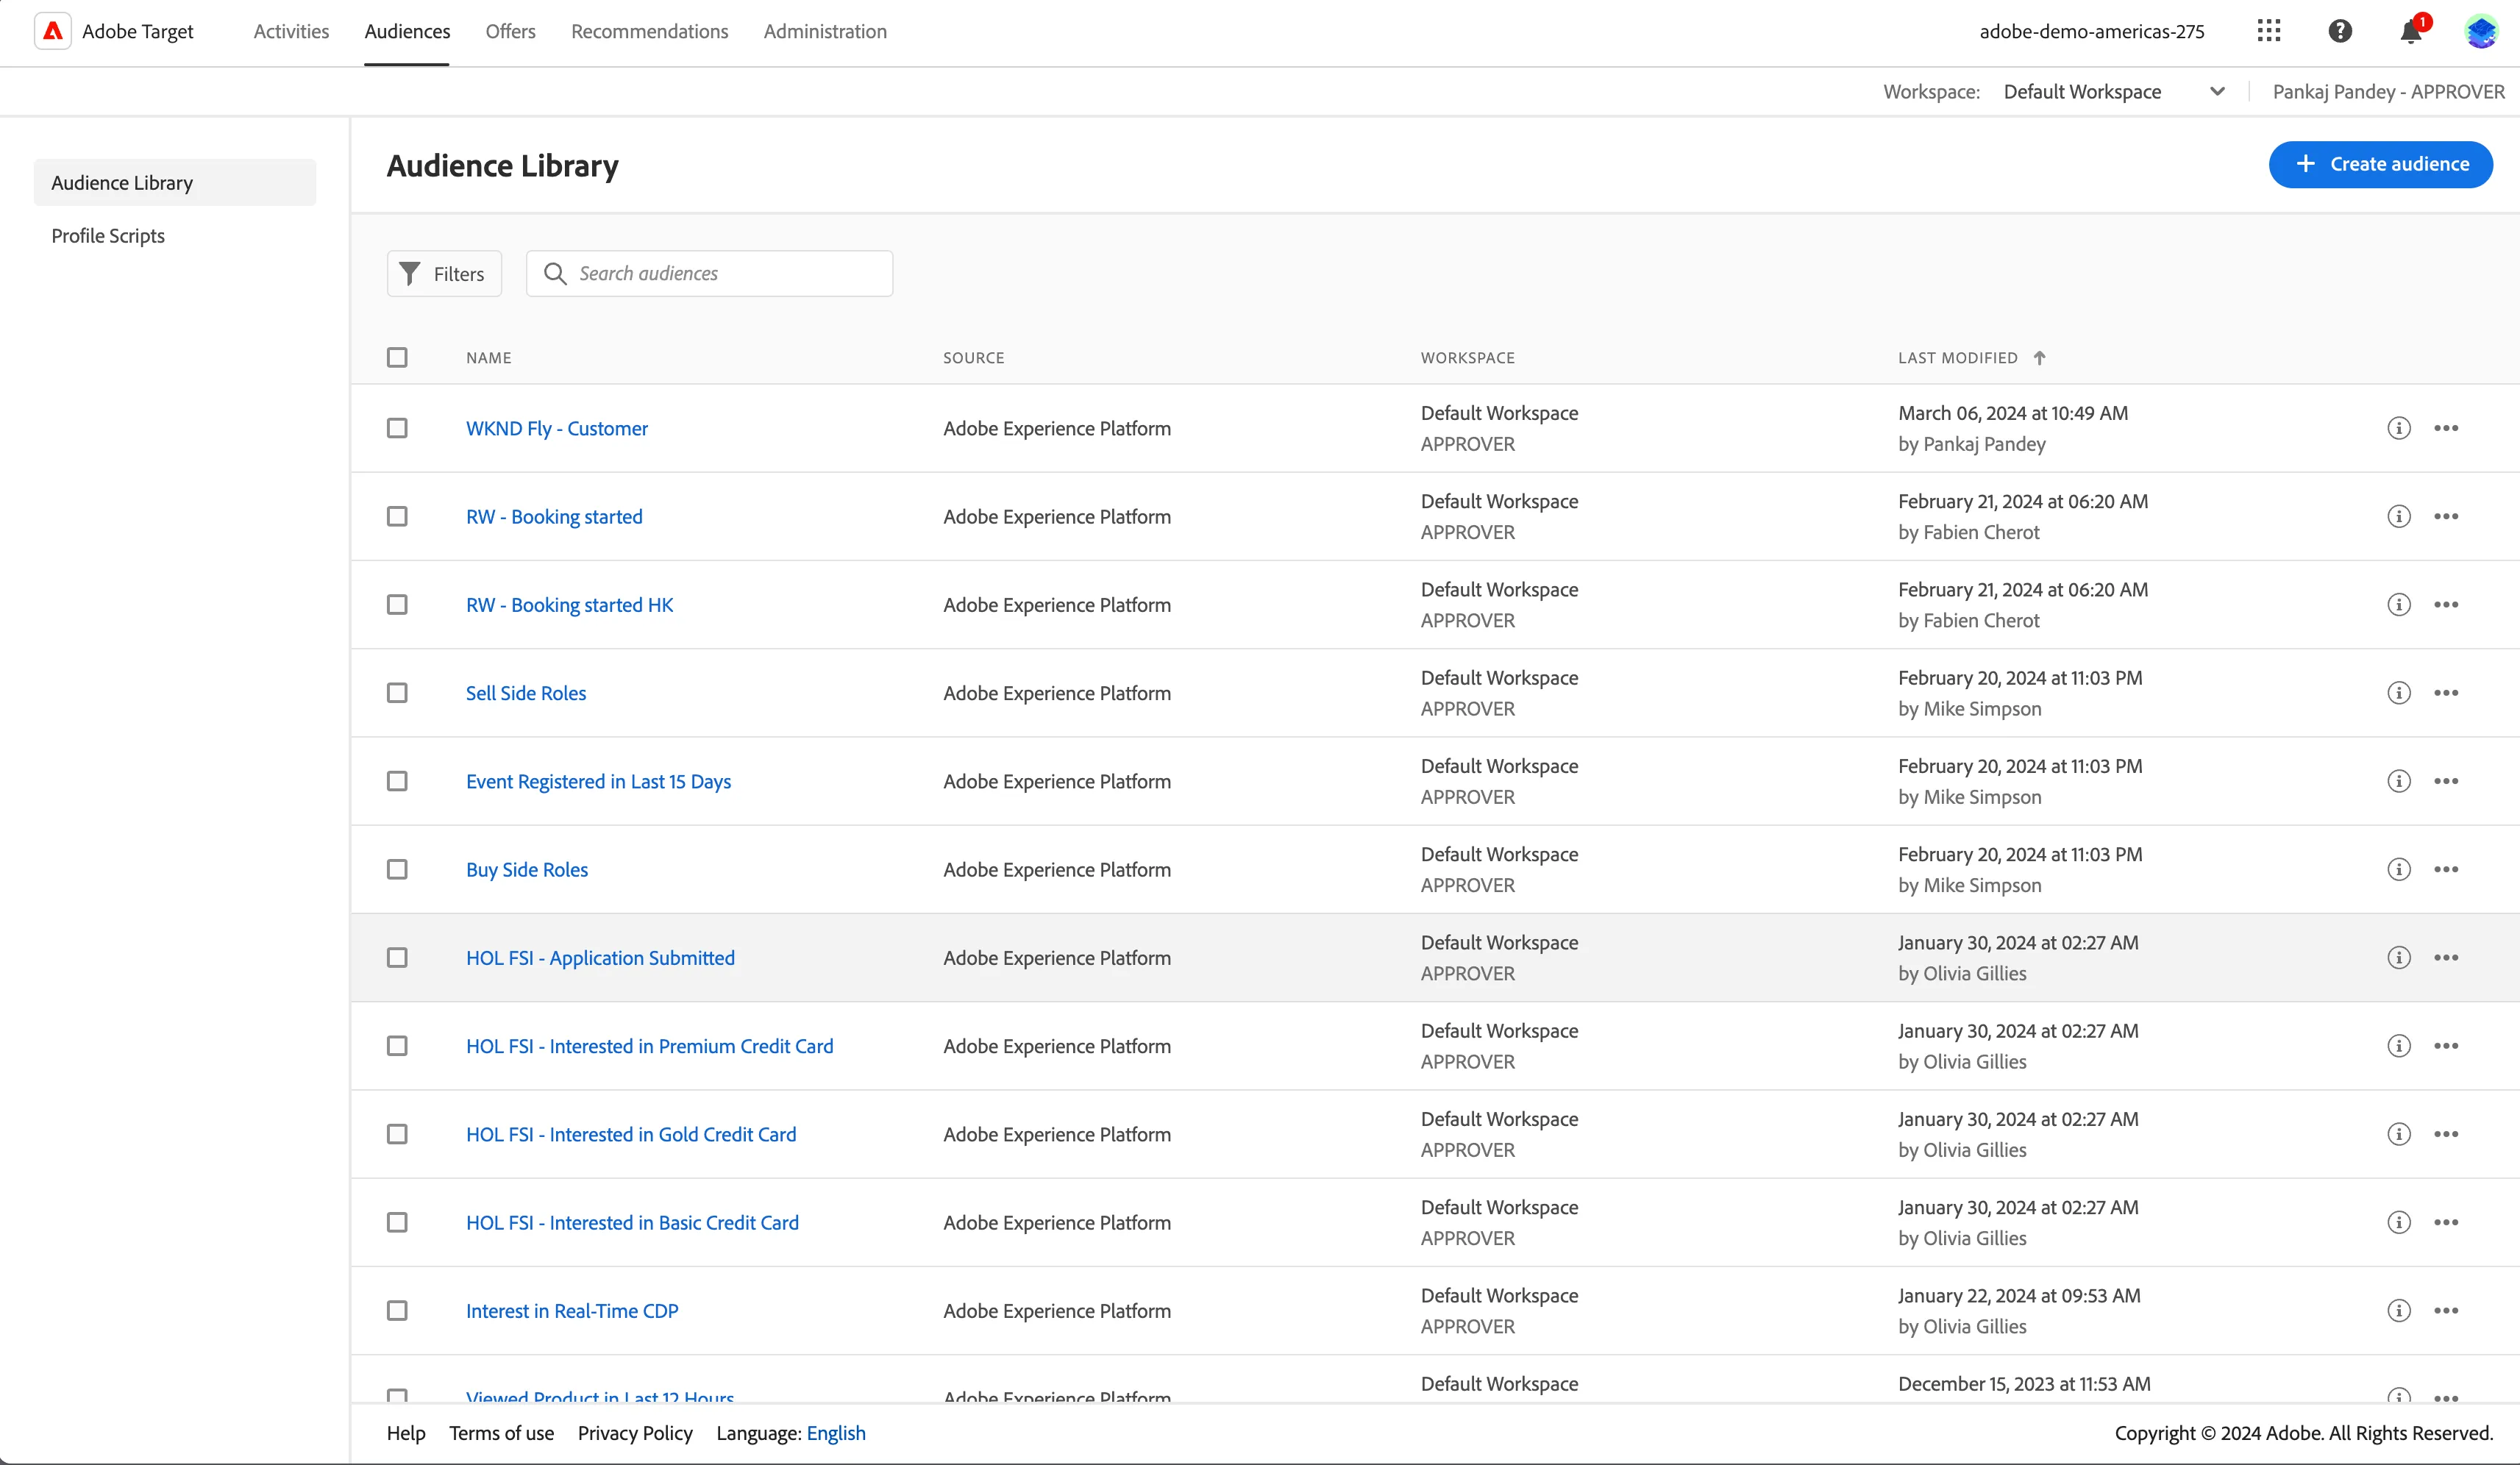The width and height of the screenshot is (2520, 1465).
Task: Sort by Last Modified arrow icon
Action: [2040, 357]
